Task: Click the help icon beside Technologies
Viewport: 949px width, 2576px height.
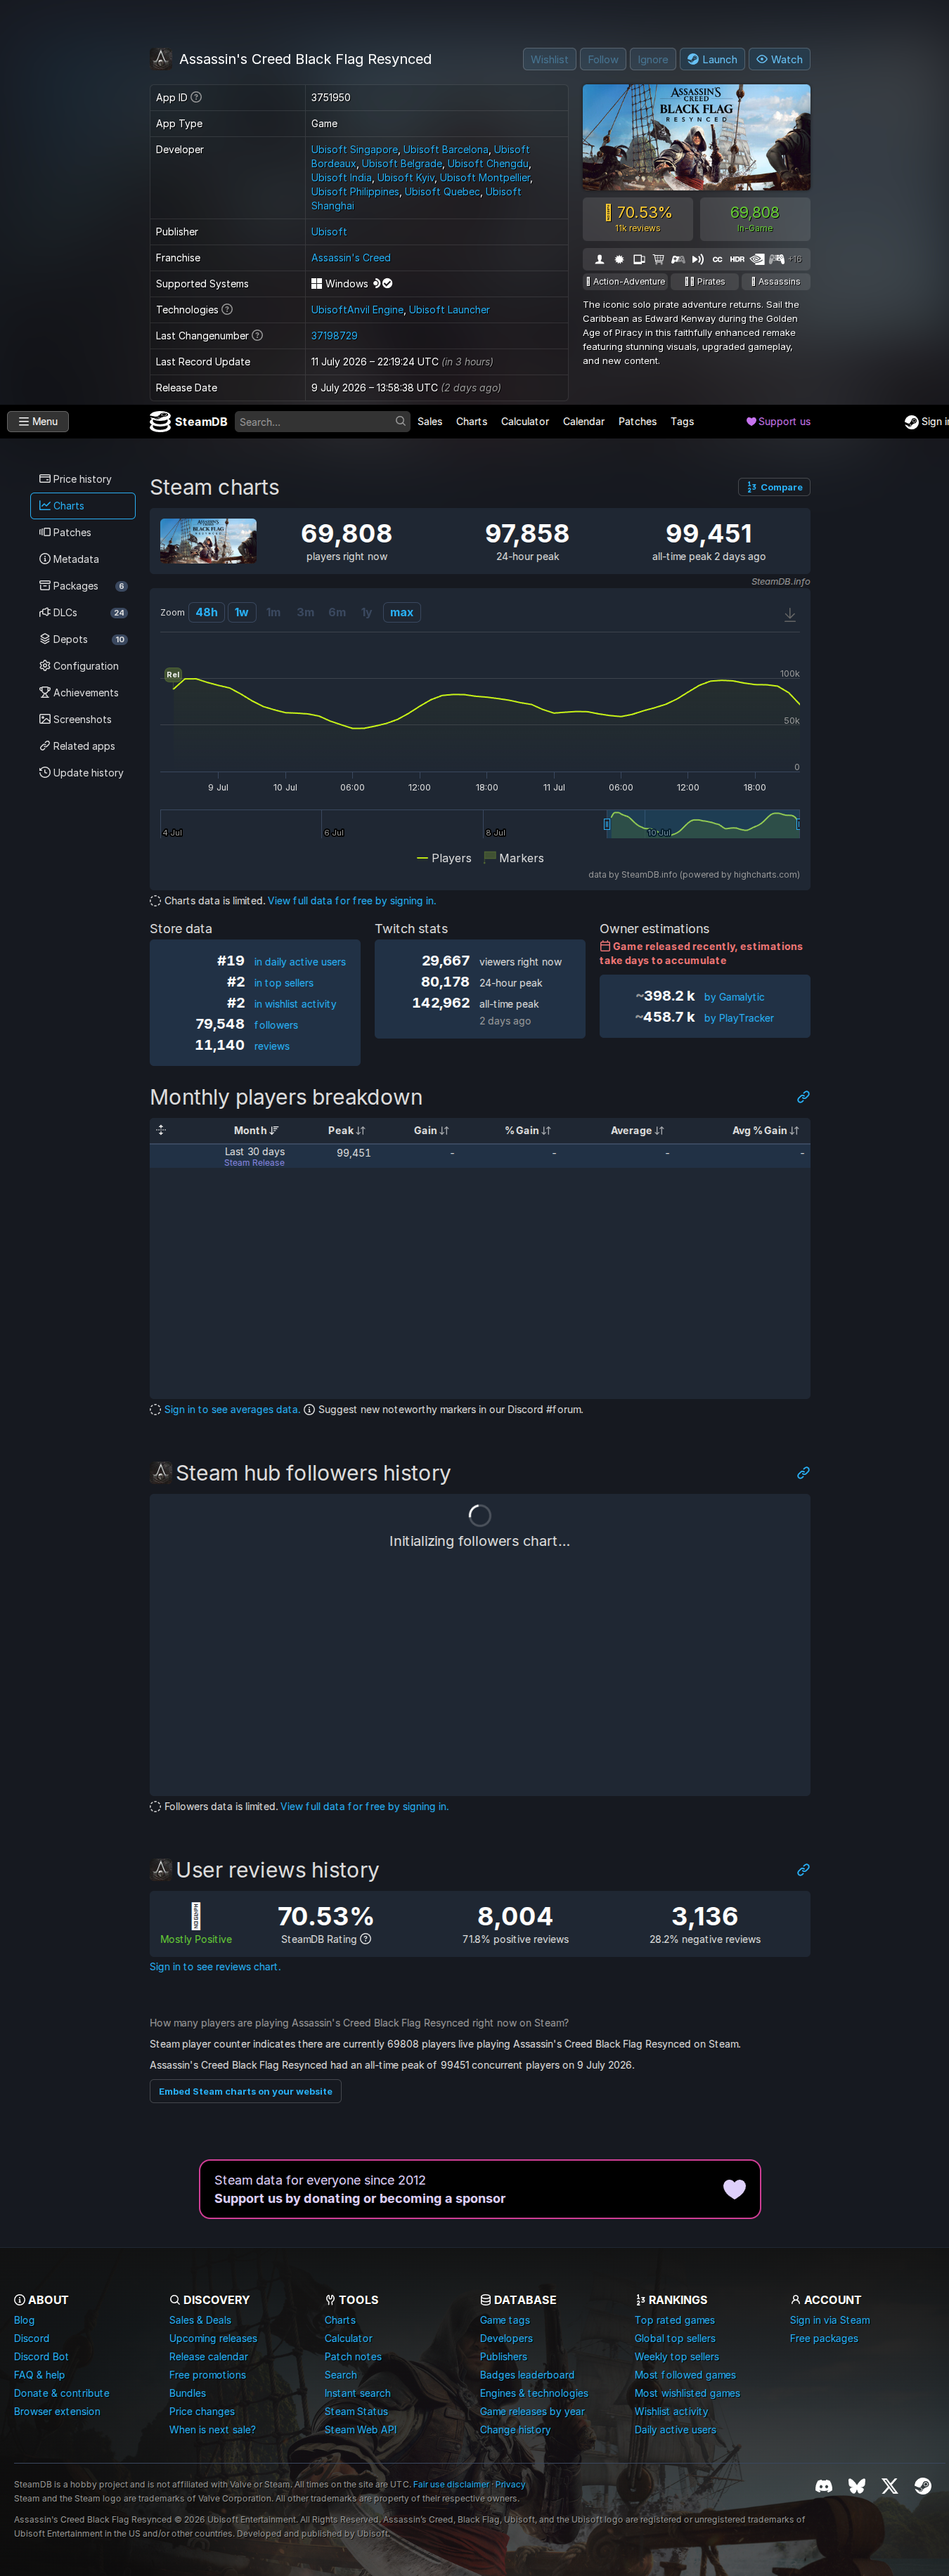Action: (x=227, y=309)
